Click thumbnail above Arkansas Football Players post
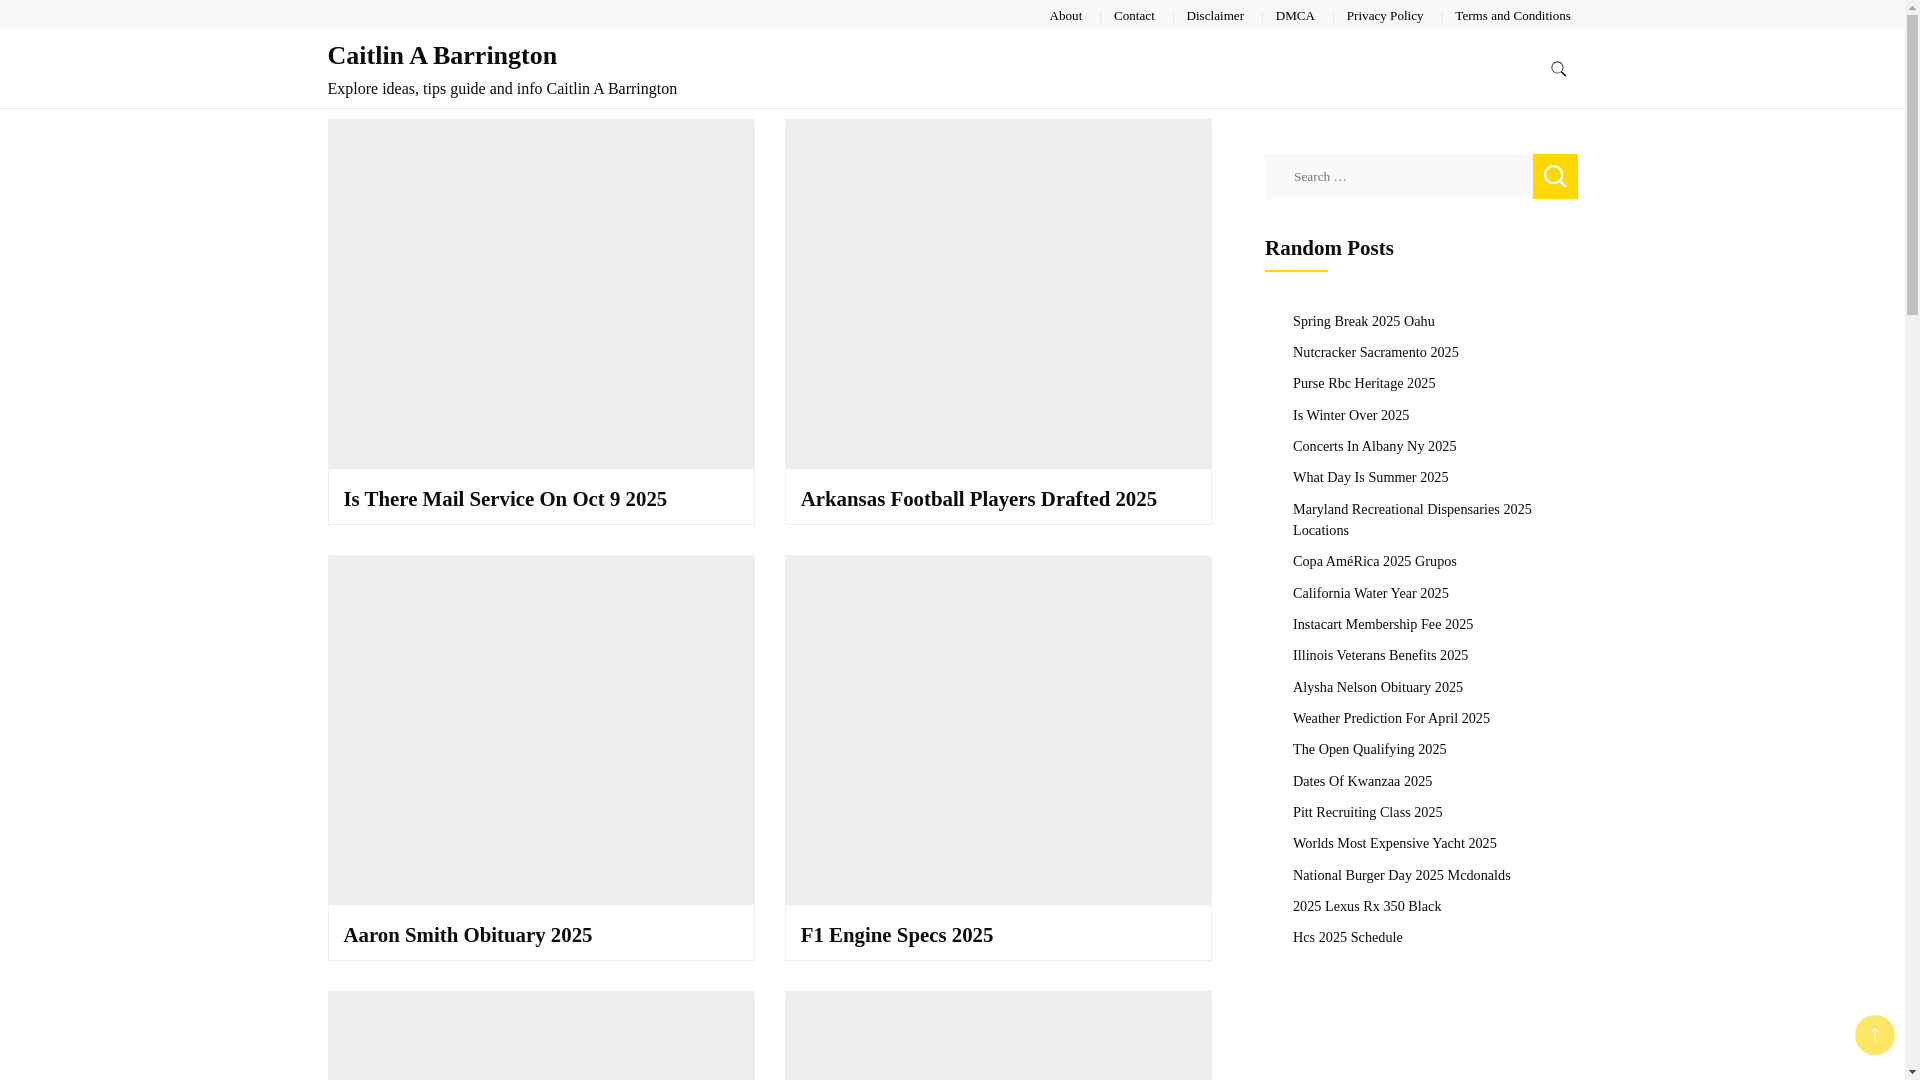 click(998, 294)
